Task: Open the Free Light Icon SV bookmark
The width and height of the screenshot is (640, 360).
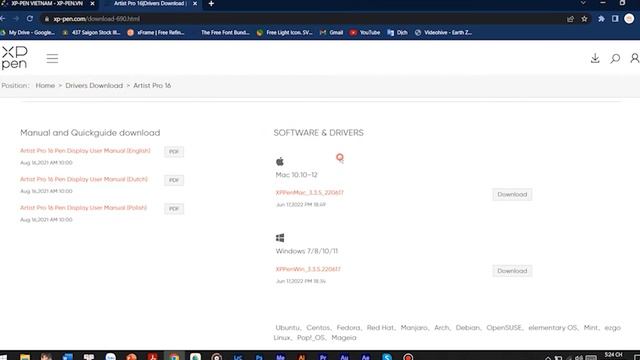Action: 285,33
